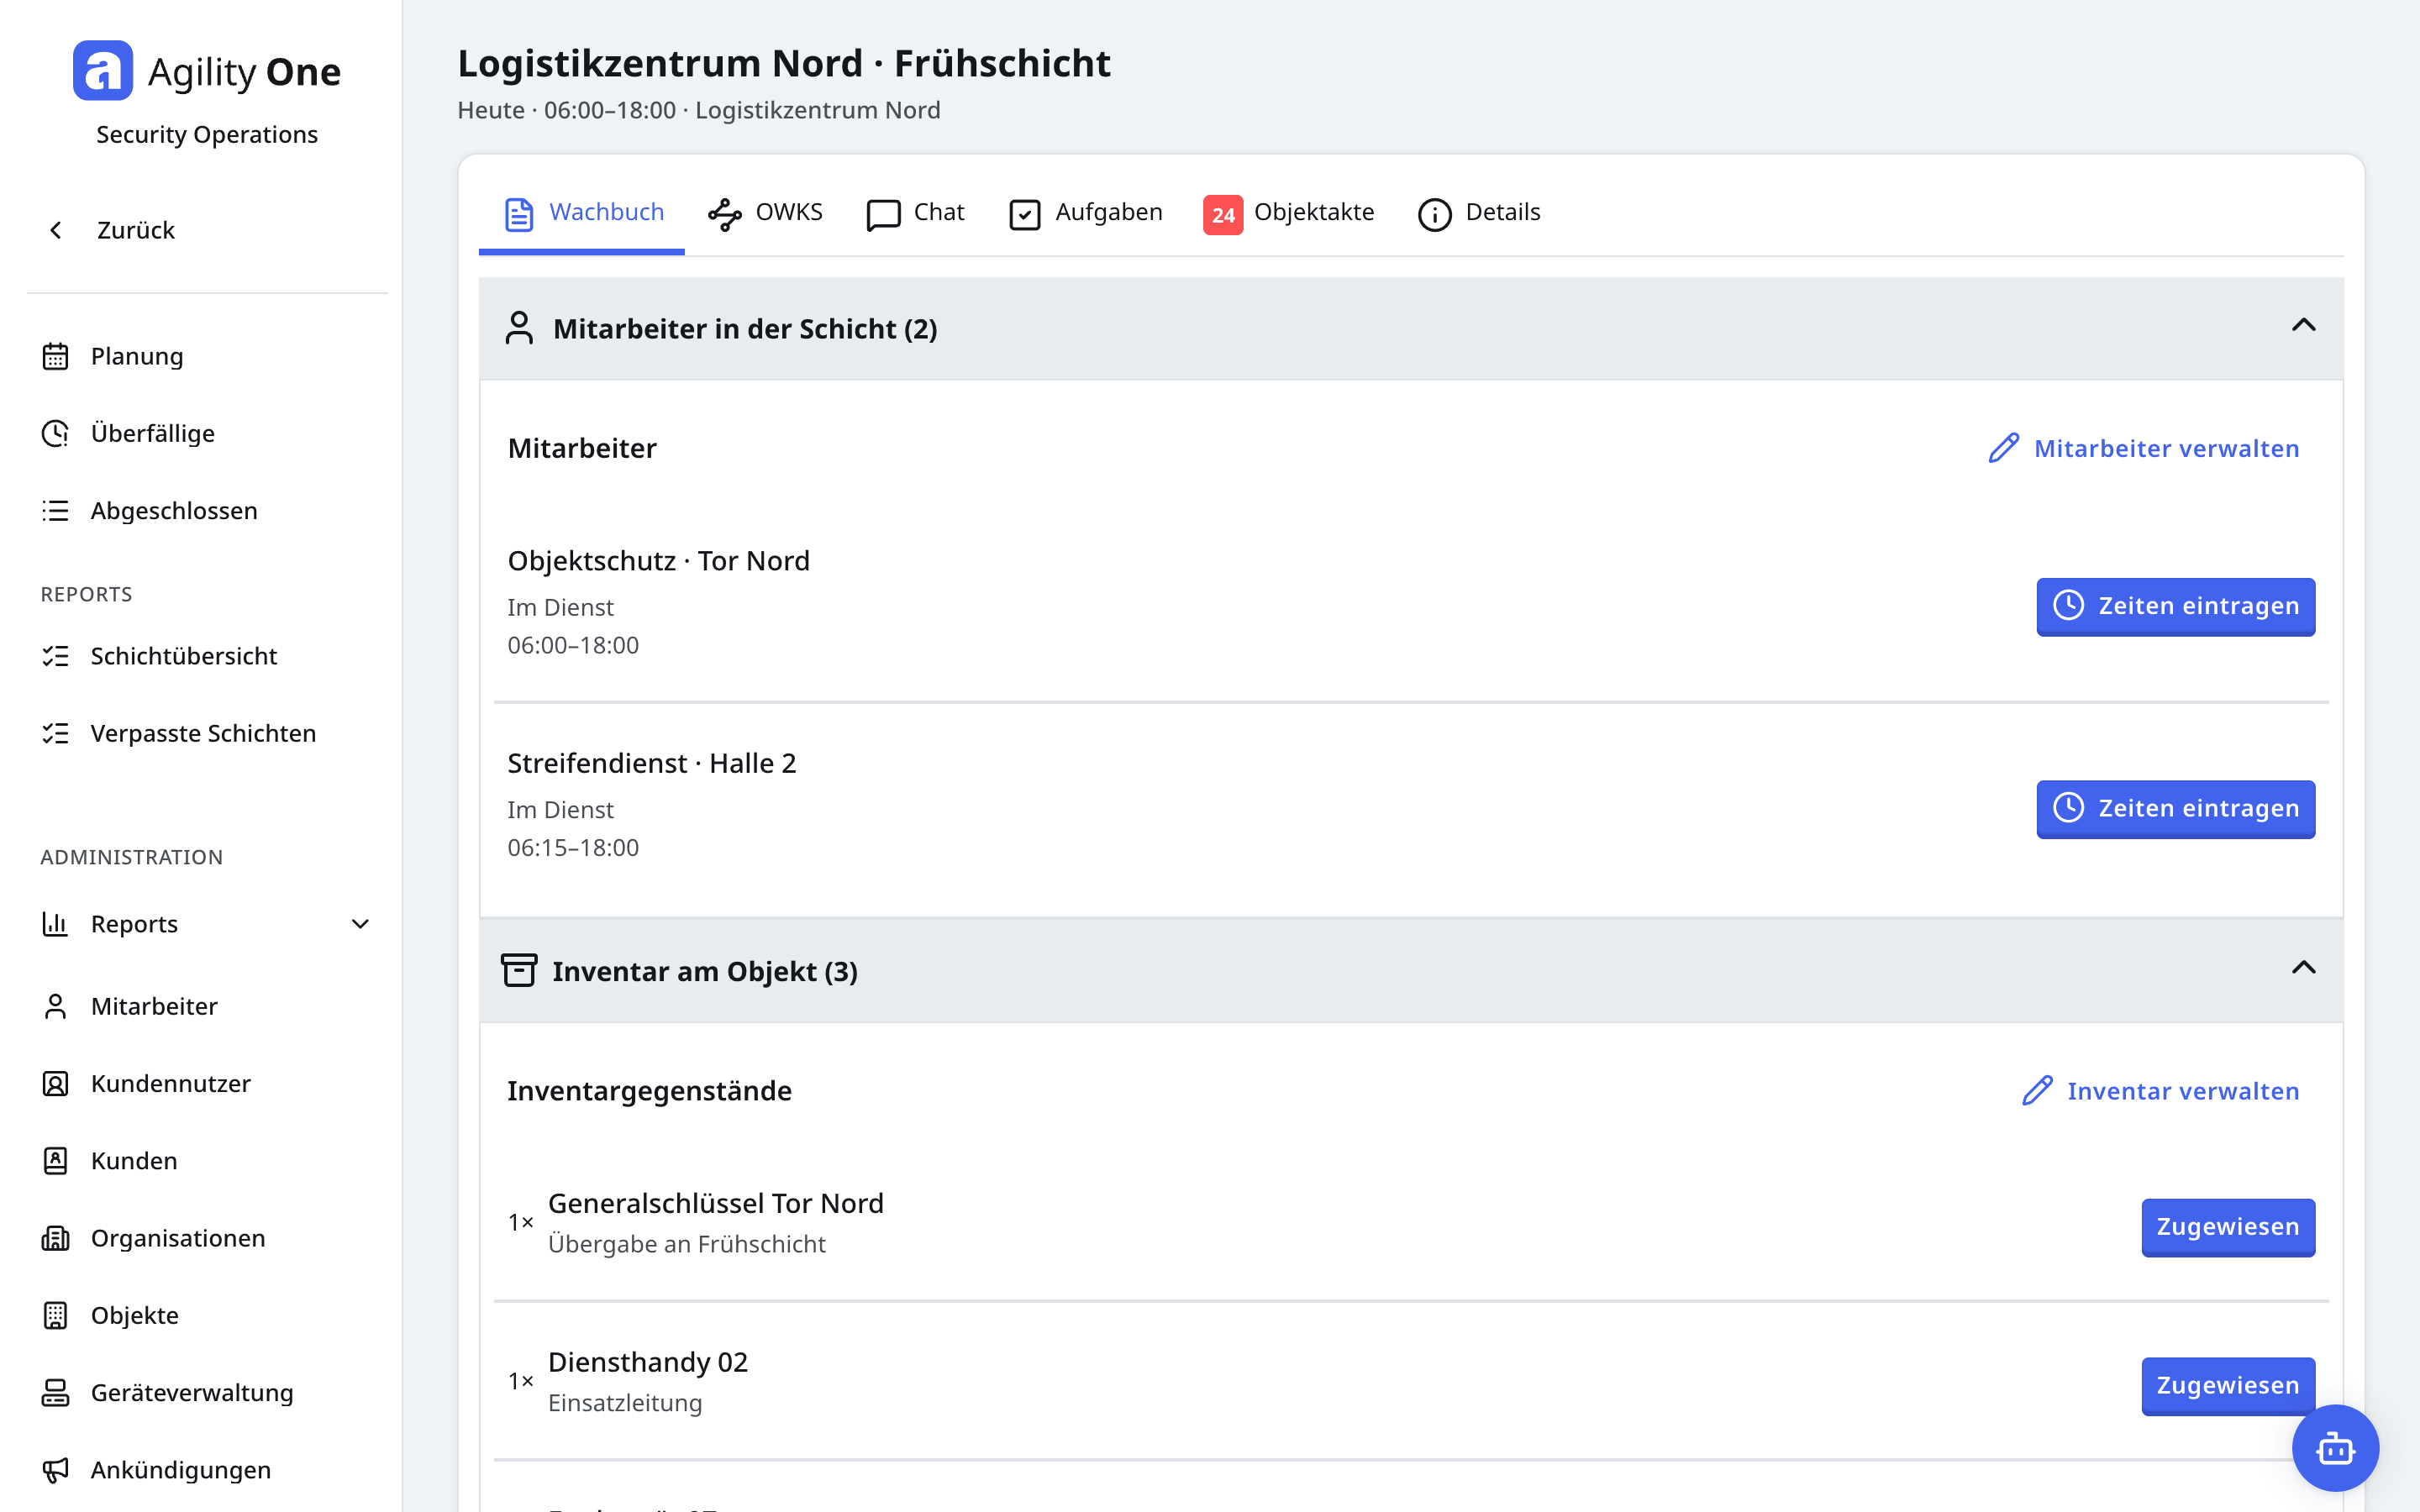Click the Überfällige clock icon
The width and height of the screenshot is (2420, 1512).
pyautogui.click(x=56, y=433)
